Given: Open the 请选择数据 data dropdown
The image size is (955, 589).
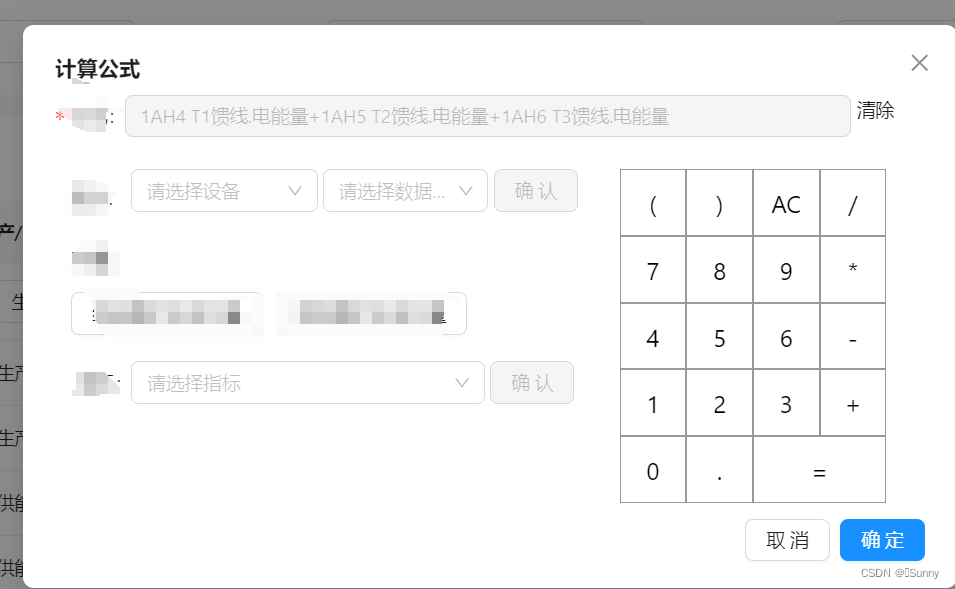Looking at the screenshot, I should [405, 190].
